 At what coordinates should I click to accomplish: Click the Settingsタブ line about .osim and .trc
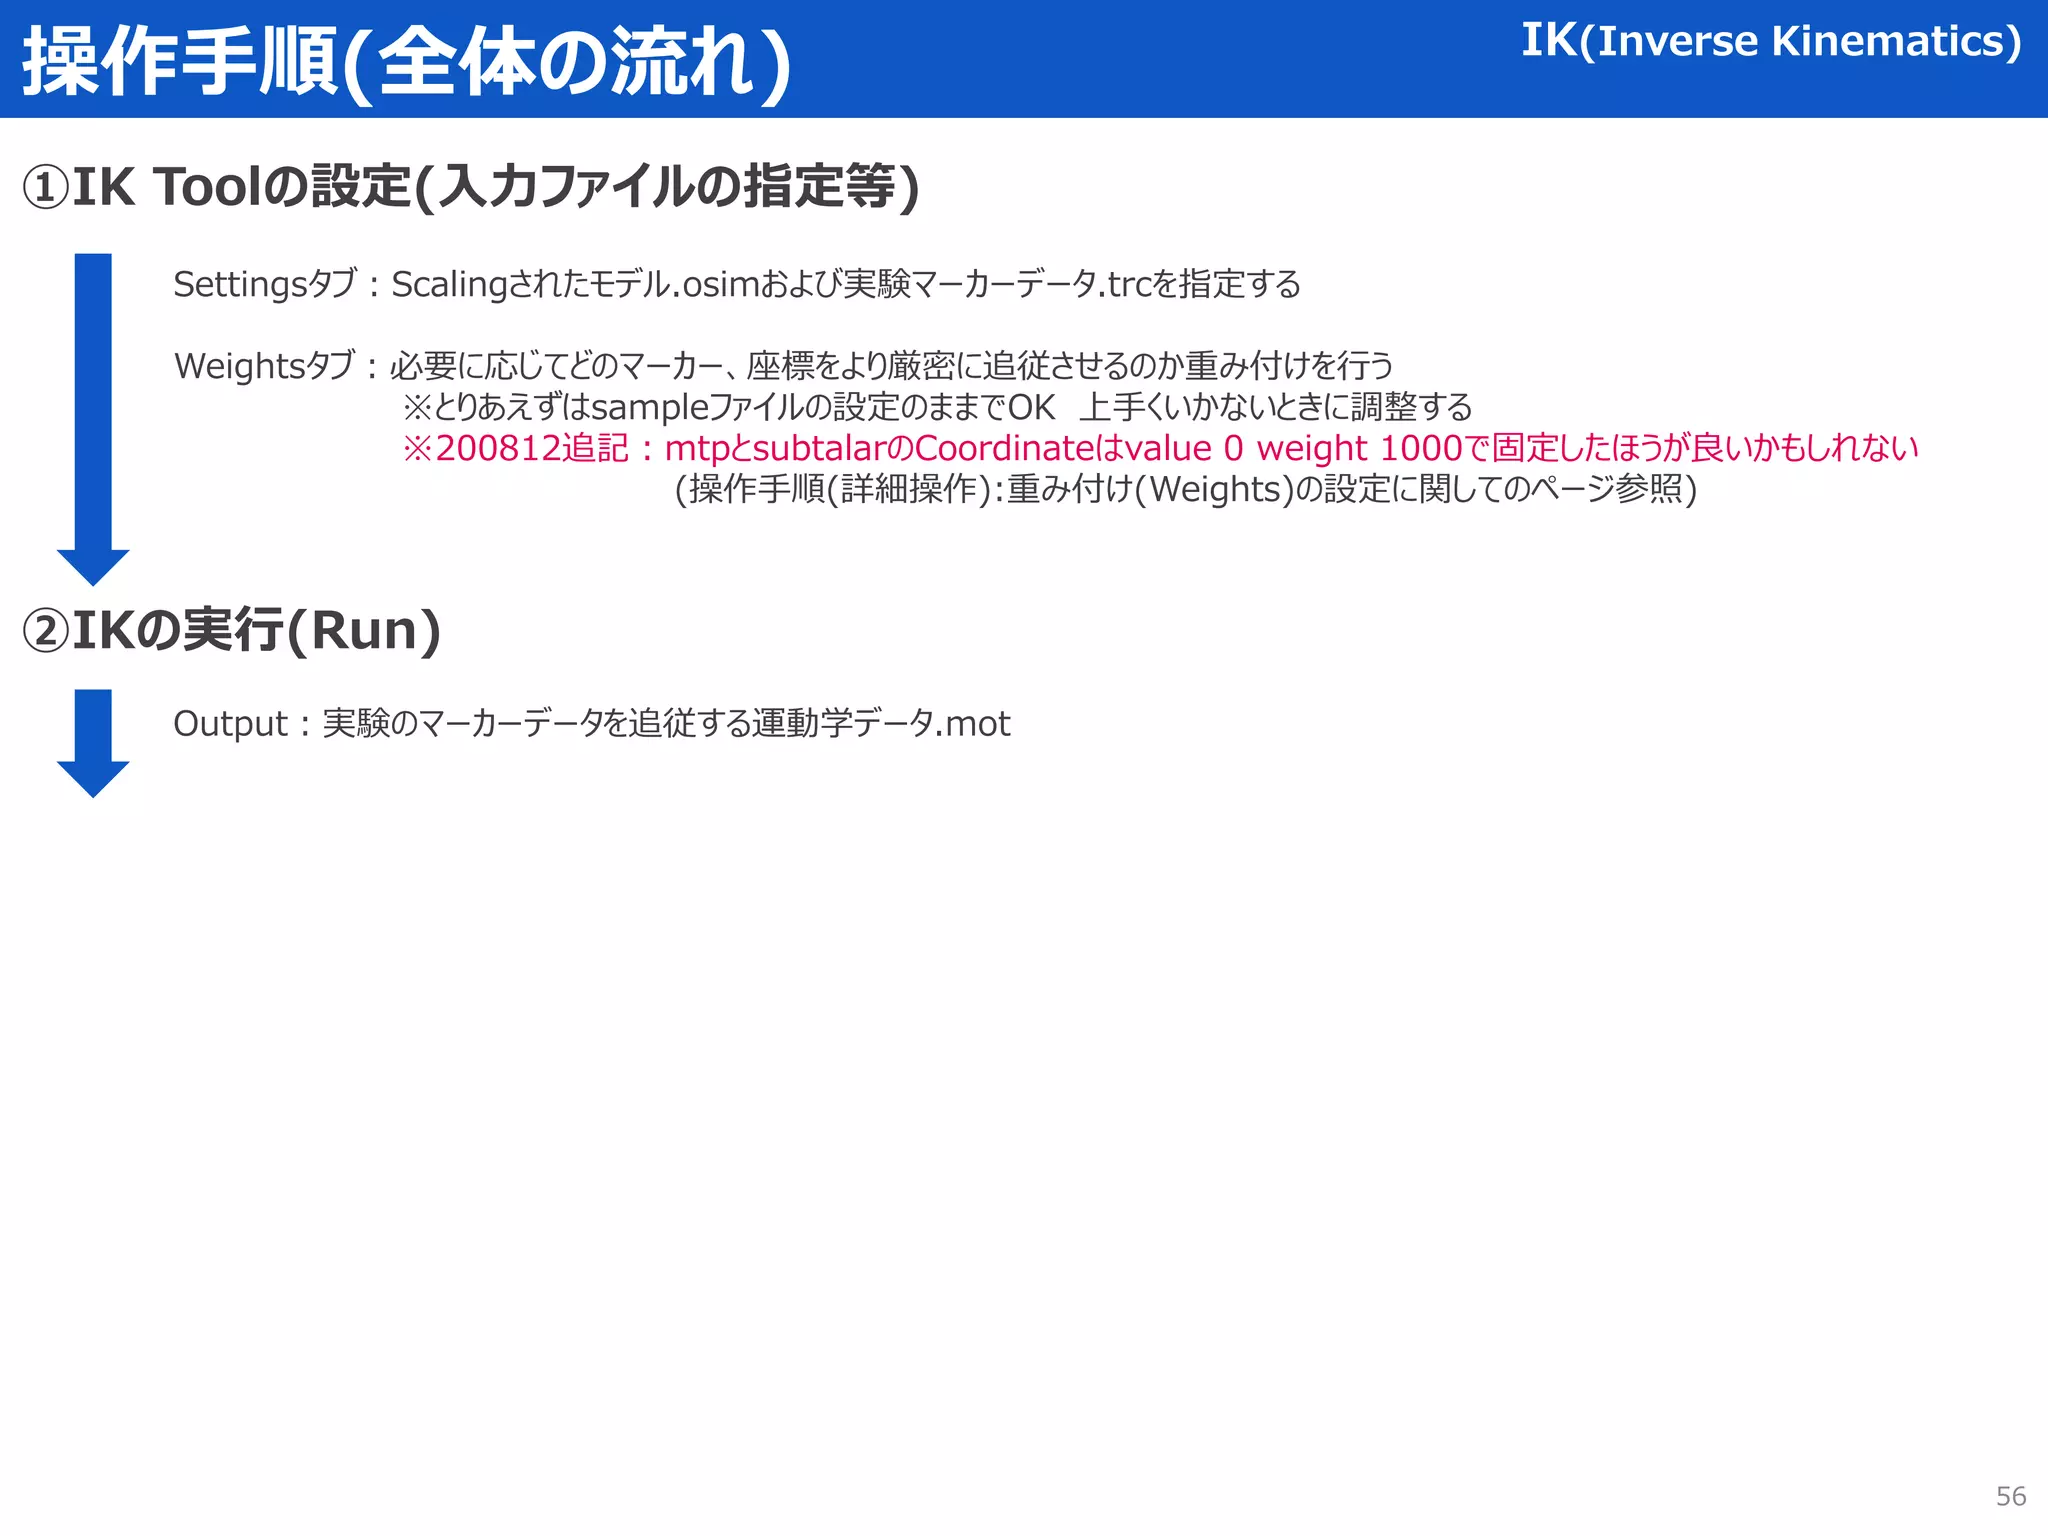pyautogui.click(x=737, y=284)
